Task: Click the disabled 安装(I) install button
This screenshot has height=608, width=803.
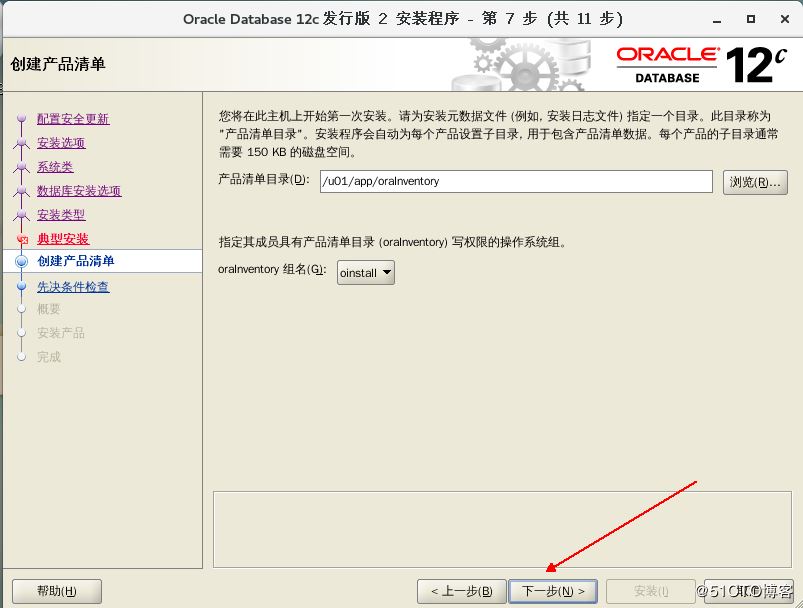Action: pyautogui.click(x=650, y=592)
